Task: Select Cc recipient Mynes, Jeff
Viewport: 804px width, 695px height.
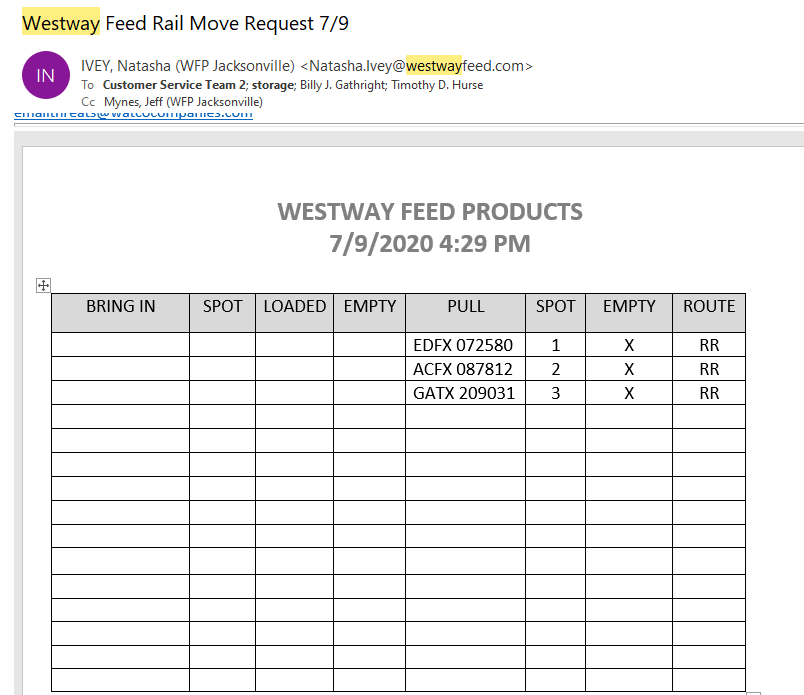Action: click(184, 102)
